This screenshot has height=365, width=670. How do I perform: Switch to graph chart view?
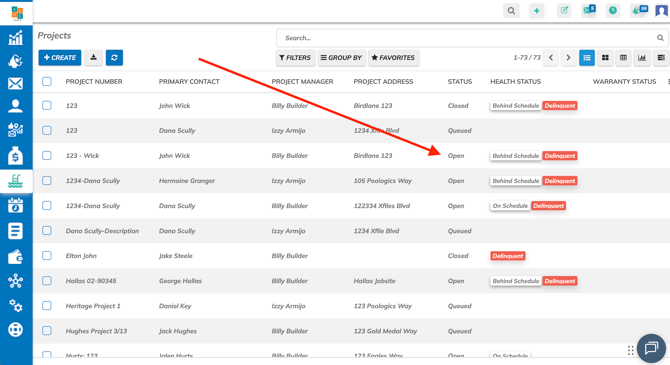tap(642, 58)
